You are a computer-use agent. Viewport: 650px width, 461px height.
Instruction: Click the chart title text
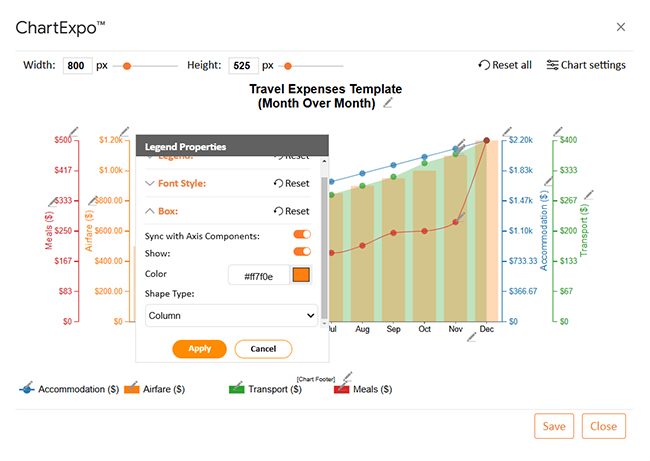[325, 96]
